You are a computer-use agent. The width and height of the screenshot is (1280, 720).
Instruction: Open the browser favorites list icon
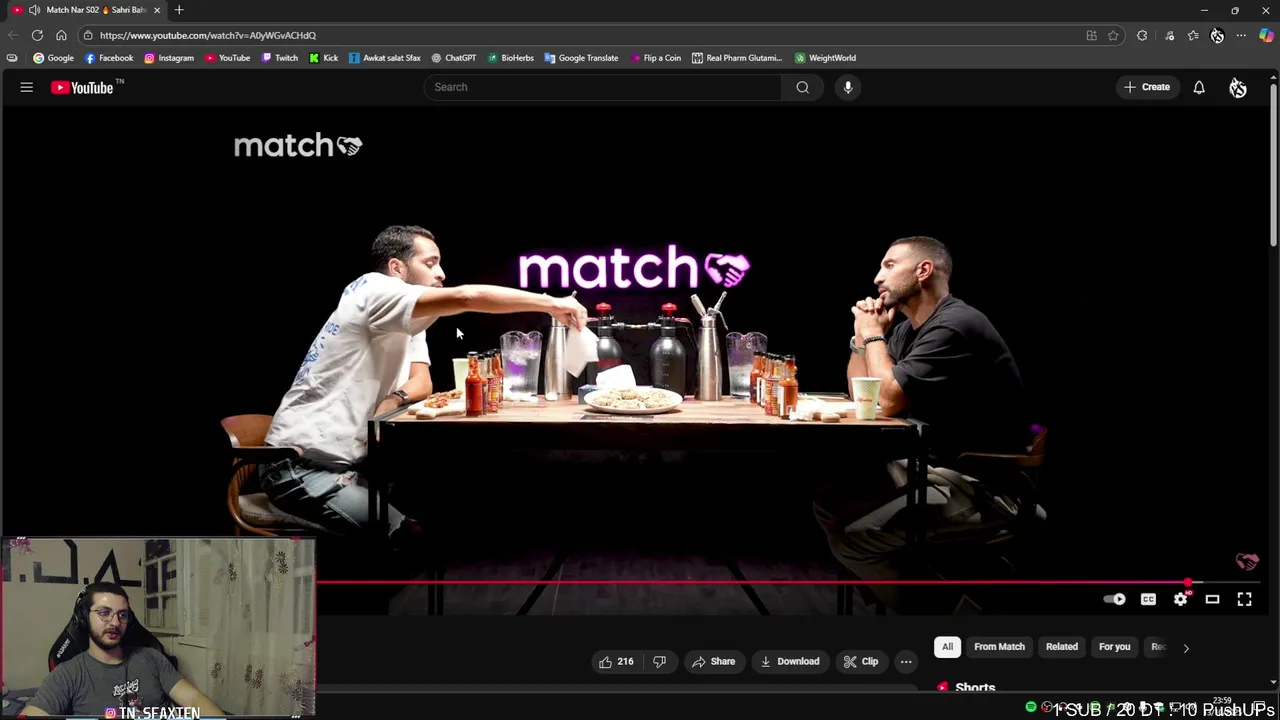1193,35
